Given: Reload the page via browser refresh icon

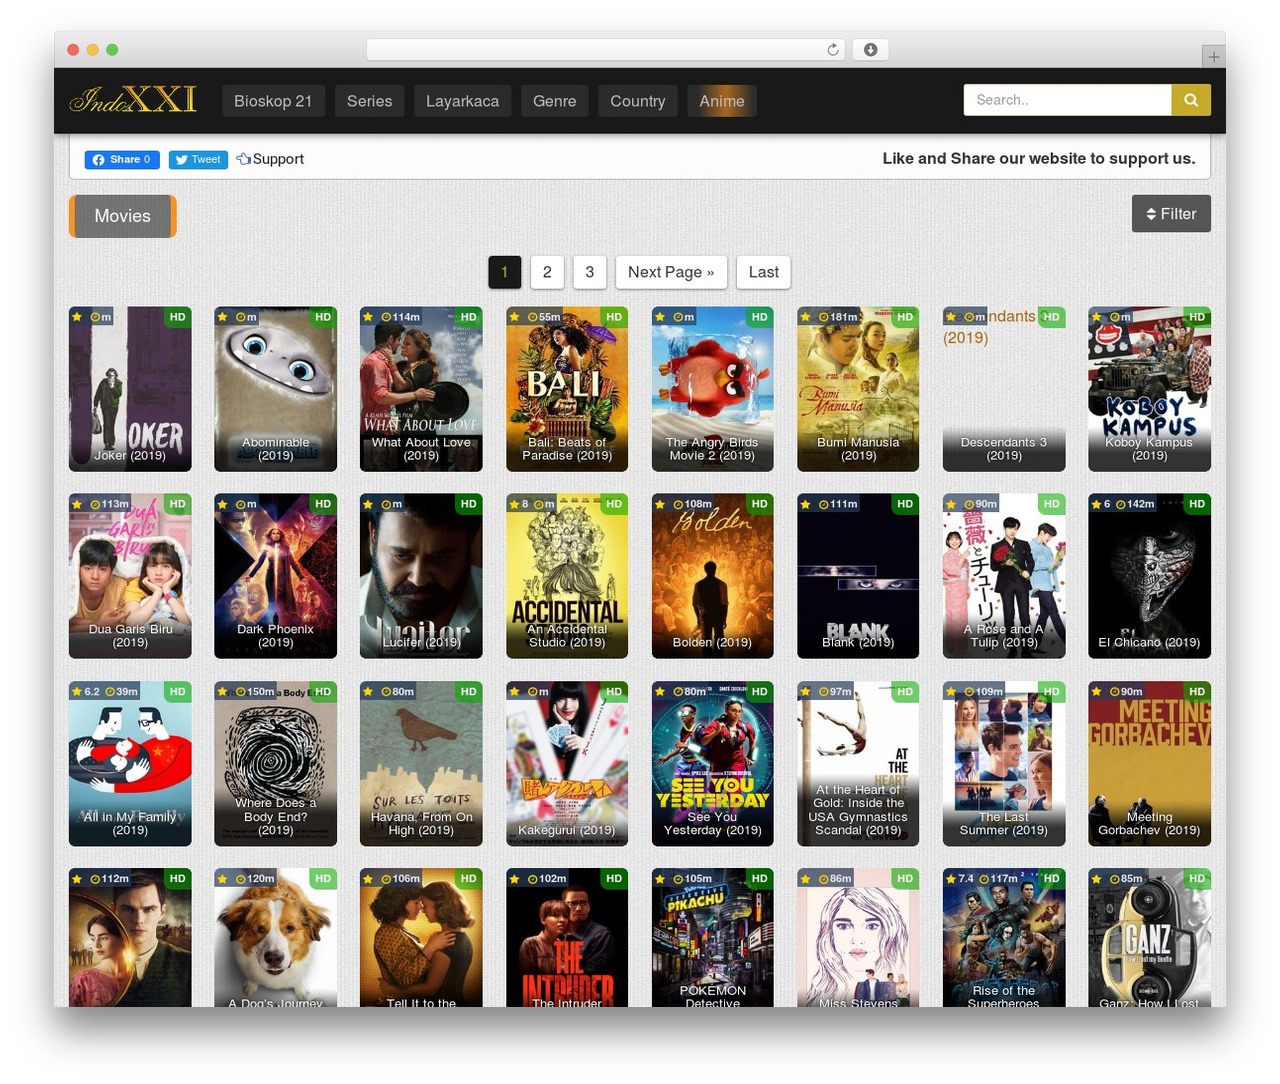Looking at the screenshot, I should [833, 50].
